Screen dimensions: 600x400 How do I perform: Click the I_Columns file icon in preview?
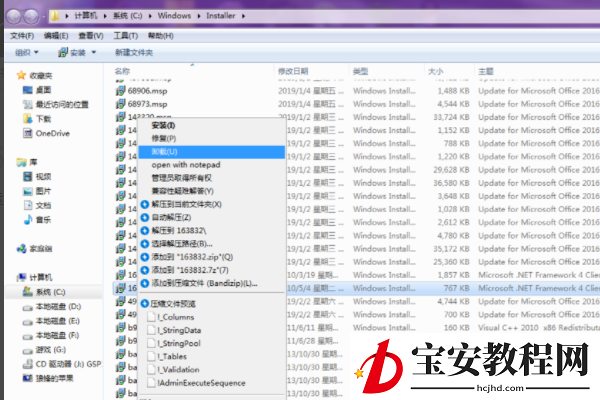point(152,317)
